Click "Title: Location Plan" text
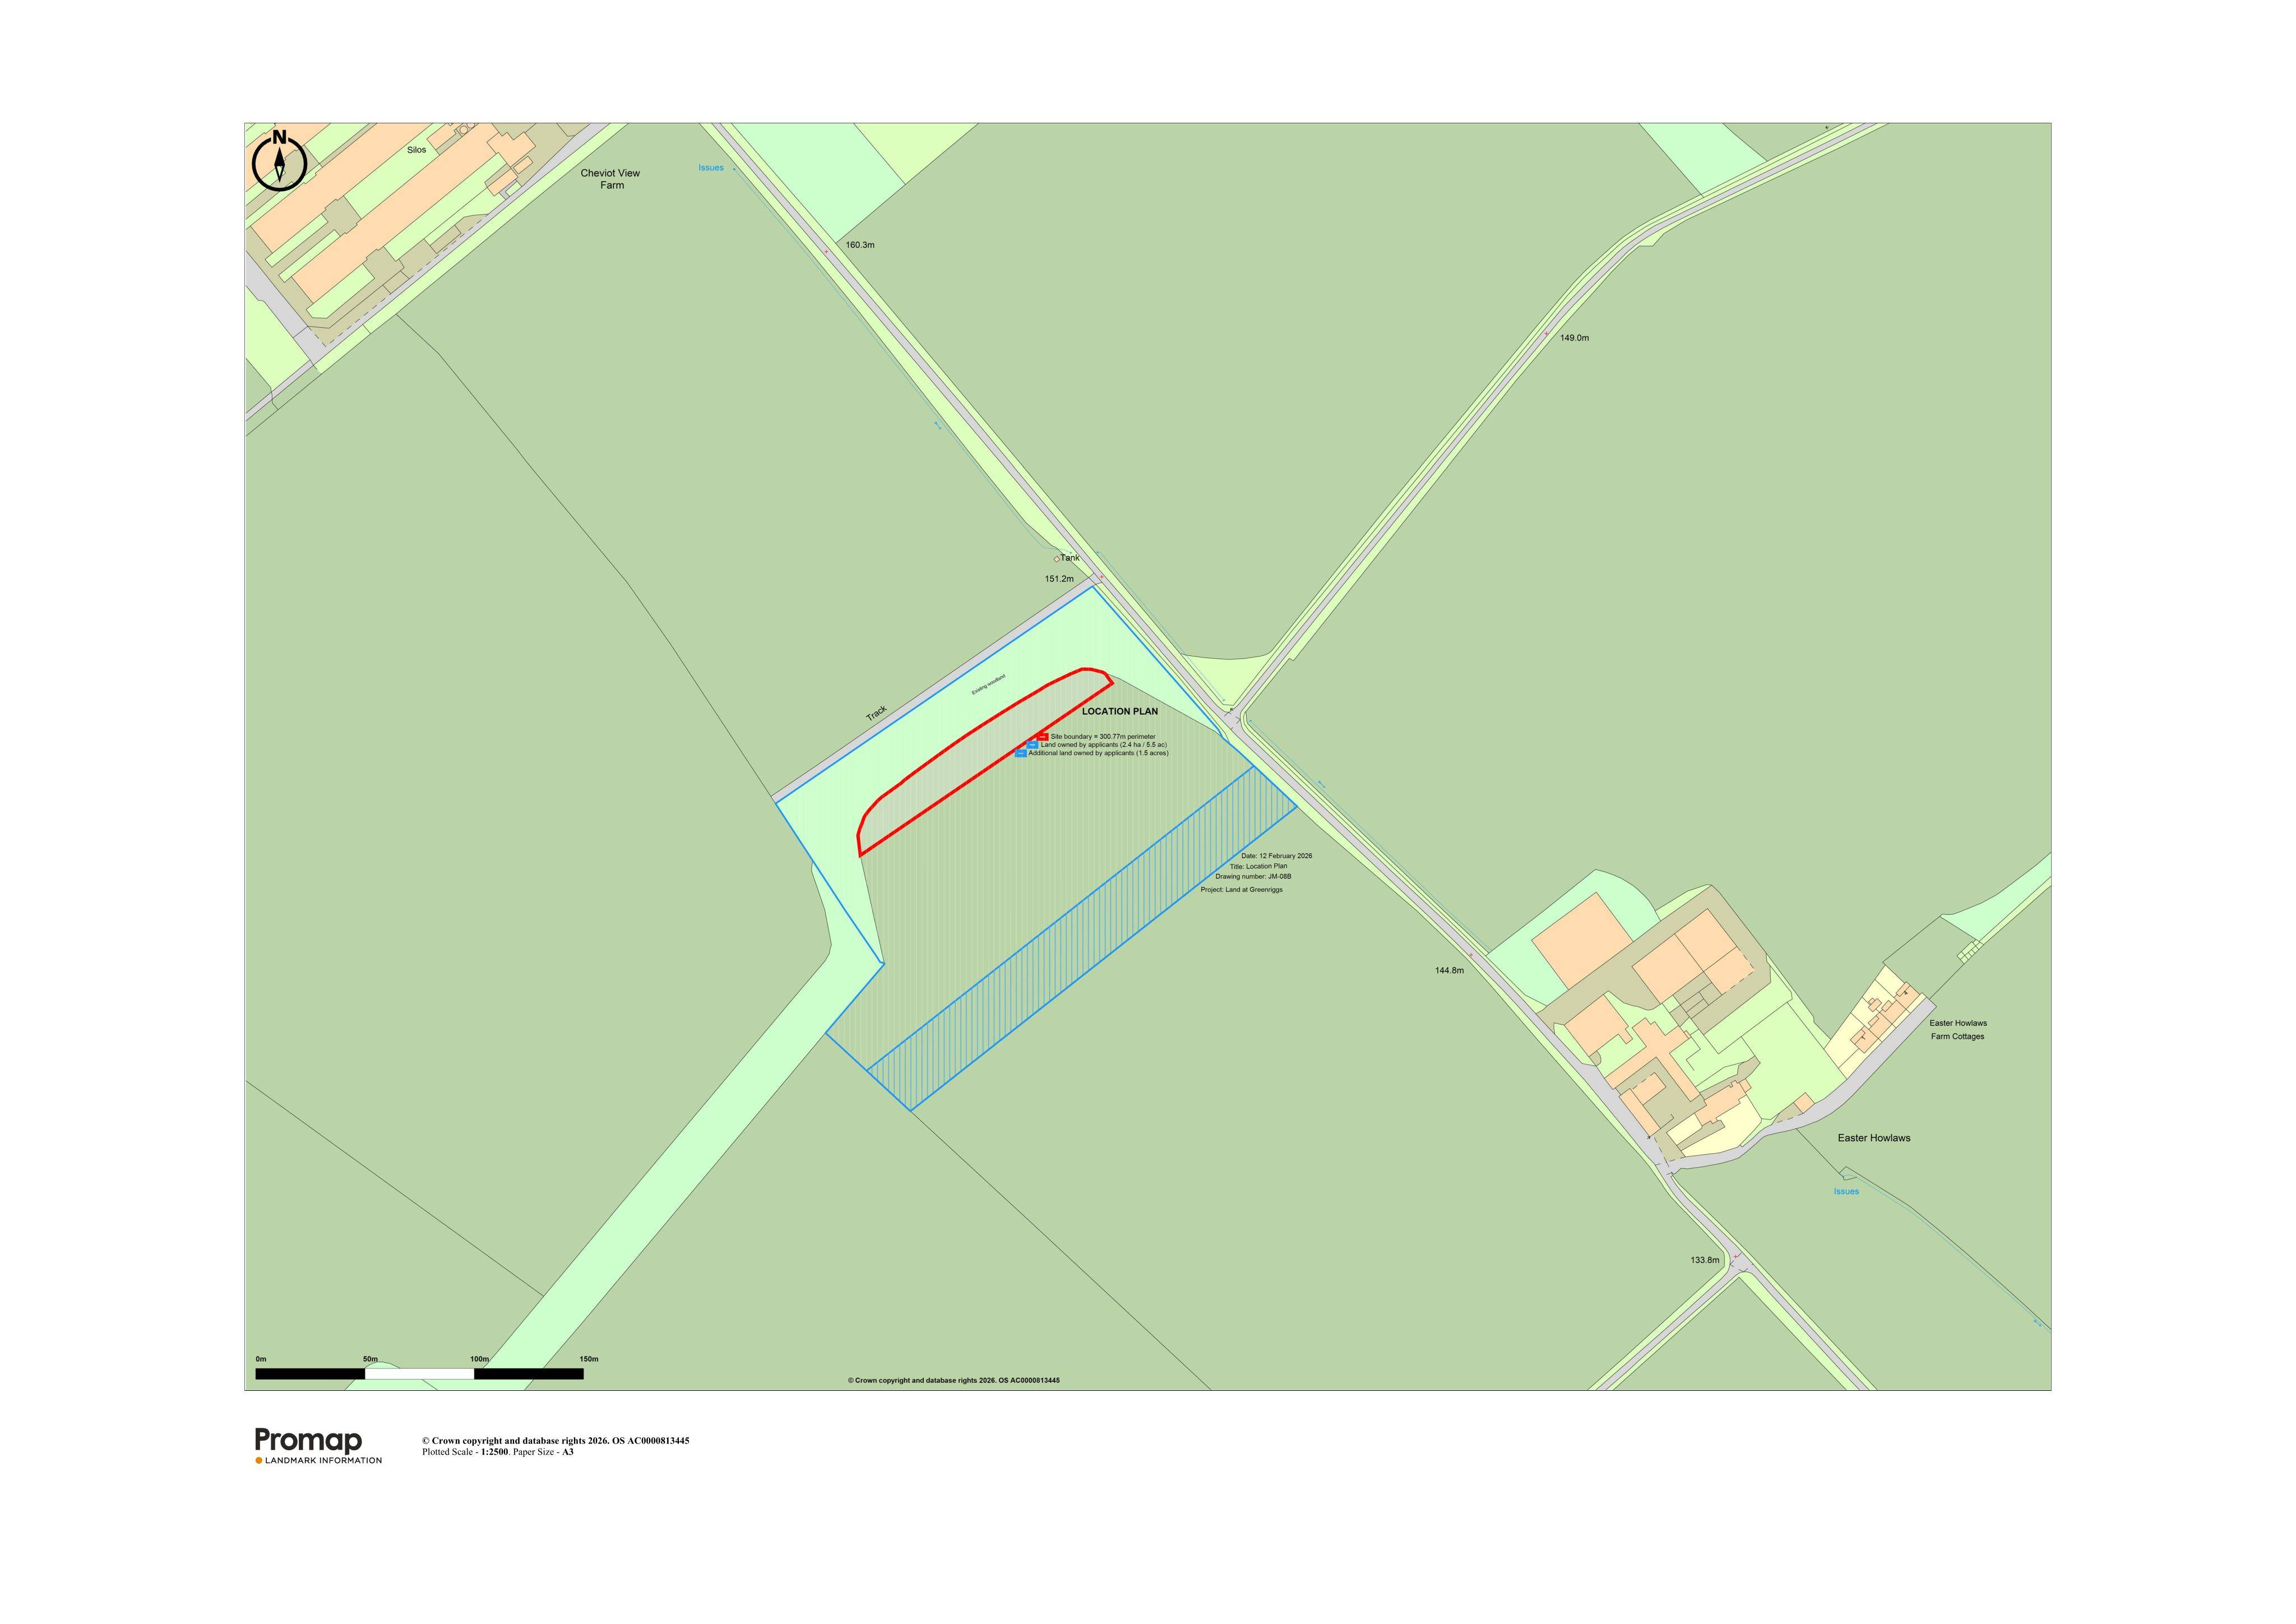2296x1624 pixels. (1259, 866)
